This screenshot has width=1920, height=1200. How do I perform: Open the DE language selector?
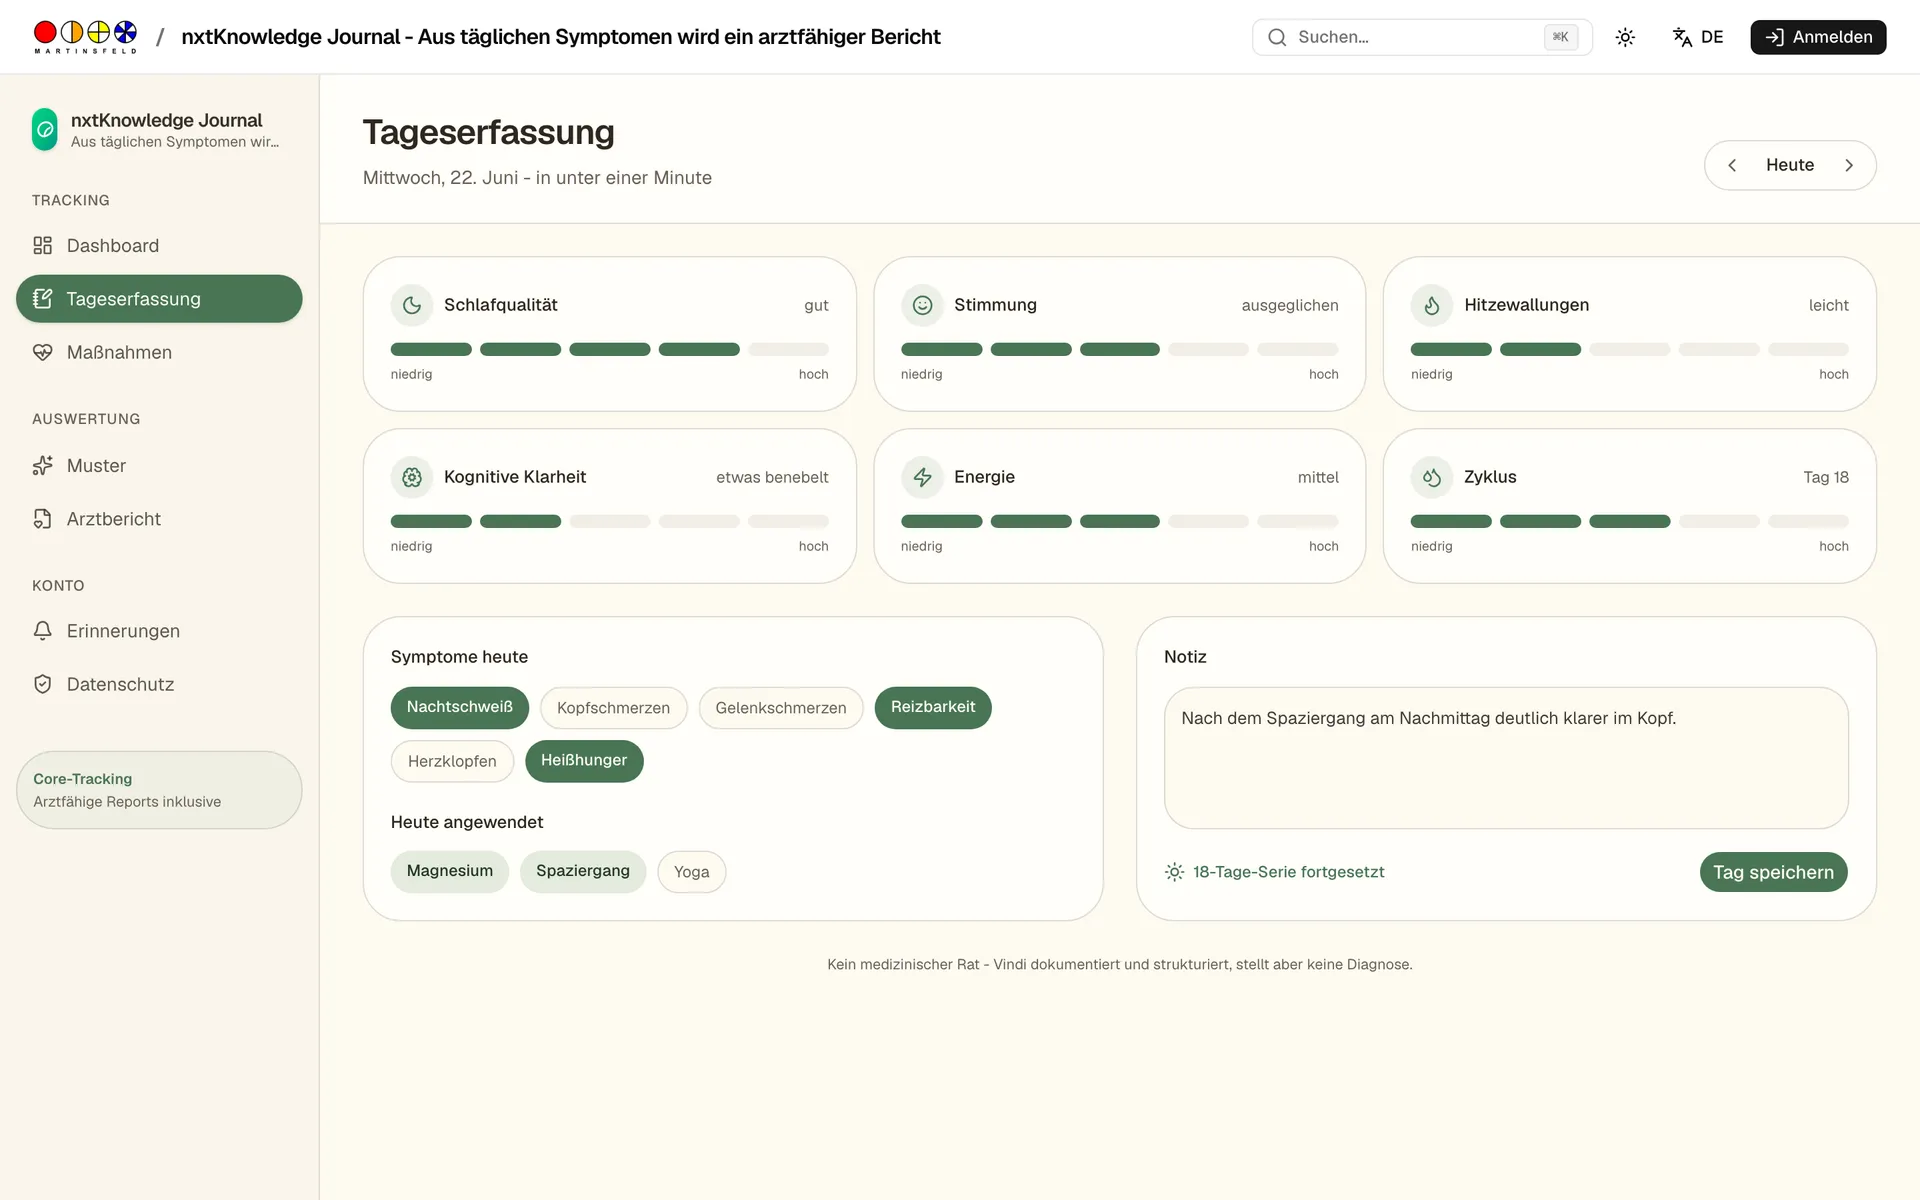[x=1698, y=37]
